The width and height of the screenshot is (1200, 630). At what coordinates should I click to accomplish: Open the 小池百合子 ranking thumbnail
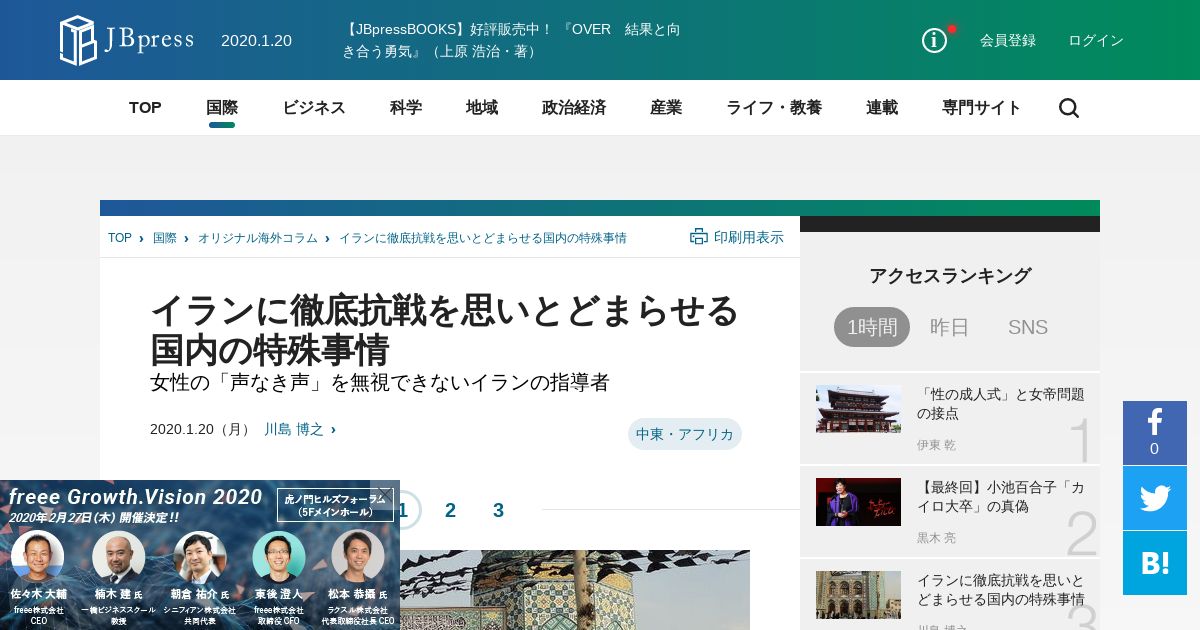tap(858, 502)
